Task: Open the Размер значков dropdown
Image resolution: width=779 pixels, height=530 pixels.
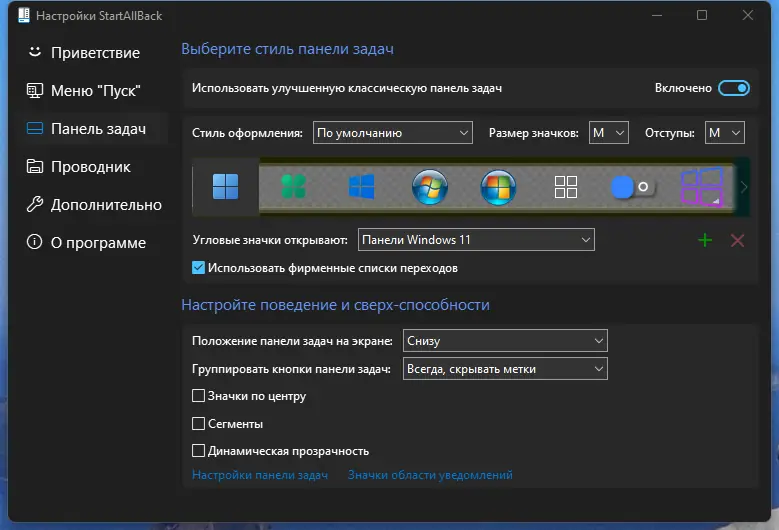Action: tap(609, 133)
